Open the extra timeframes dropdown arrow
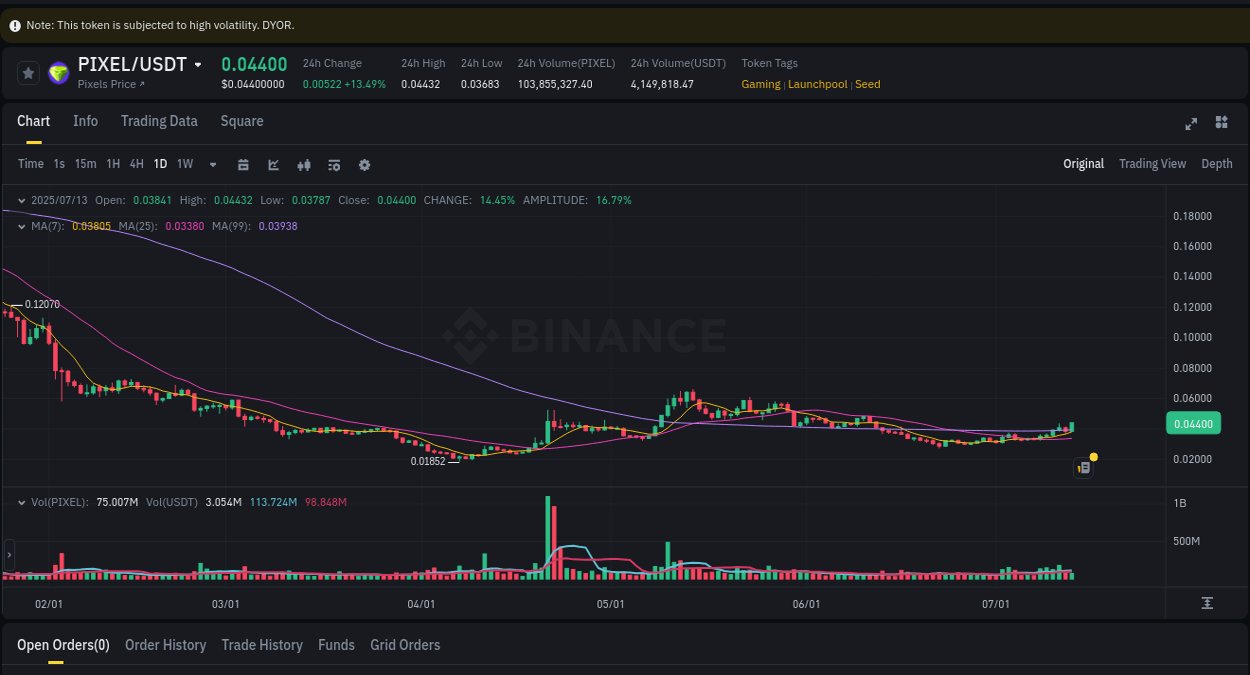Image resolution: width=1250 pixels, height=675 pixels. coord(212,164)
